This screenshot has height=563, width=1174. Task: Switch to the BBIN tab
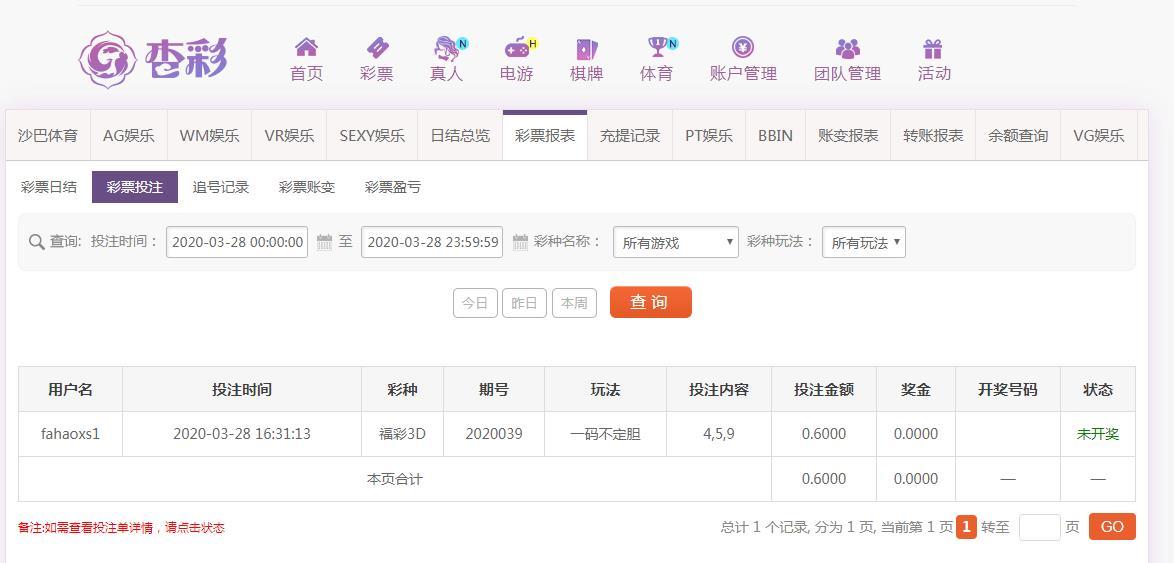[776, 136]
